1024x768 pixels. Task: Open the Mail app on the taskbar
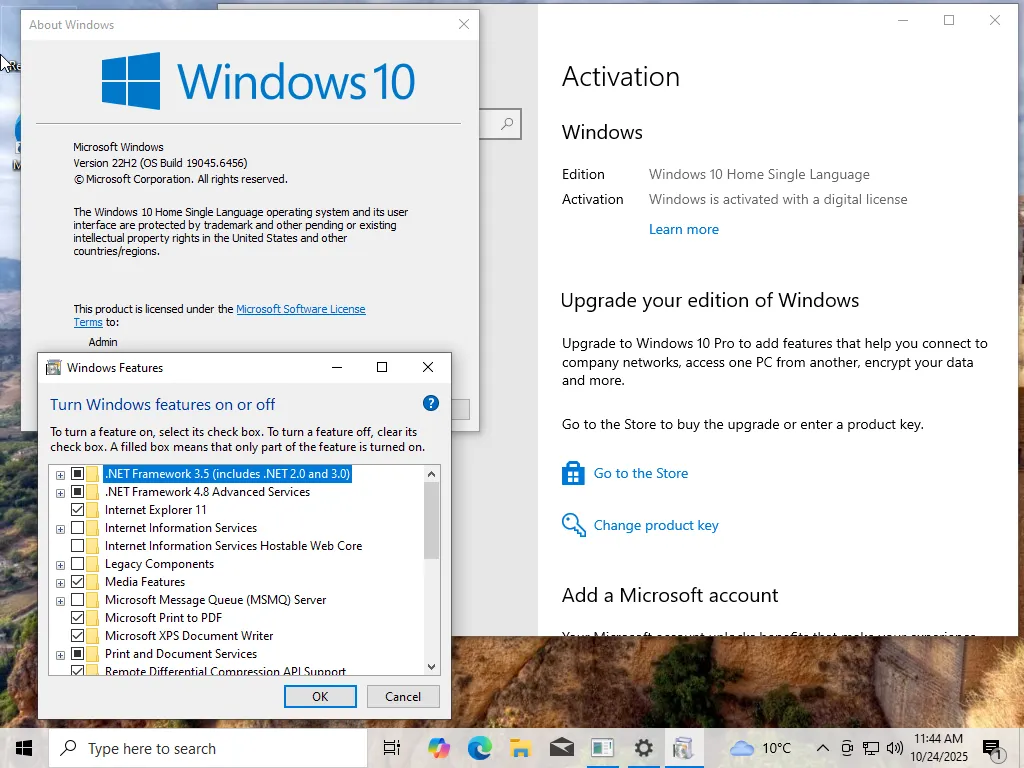coord(562,748)
